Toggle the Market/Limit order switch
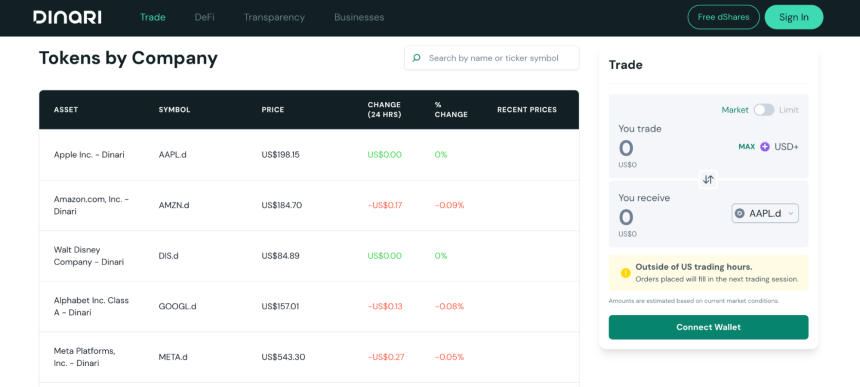Image resolution: width=860 pixels, height=387 pixels. pos(763,110)
